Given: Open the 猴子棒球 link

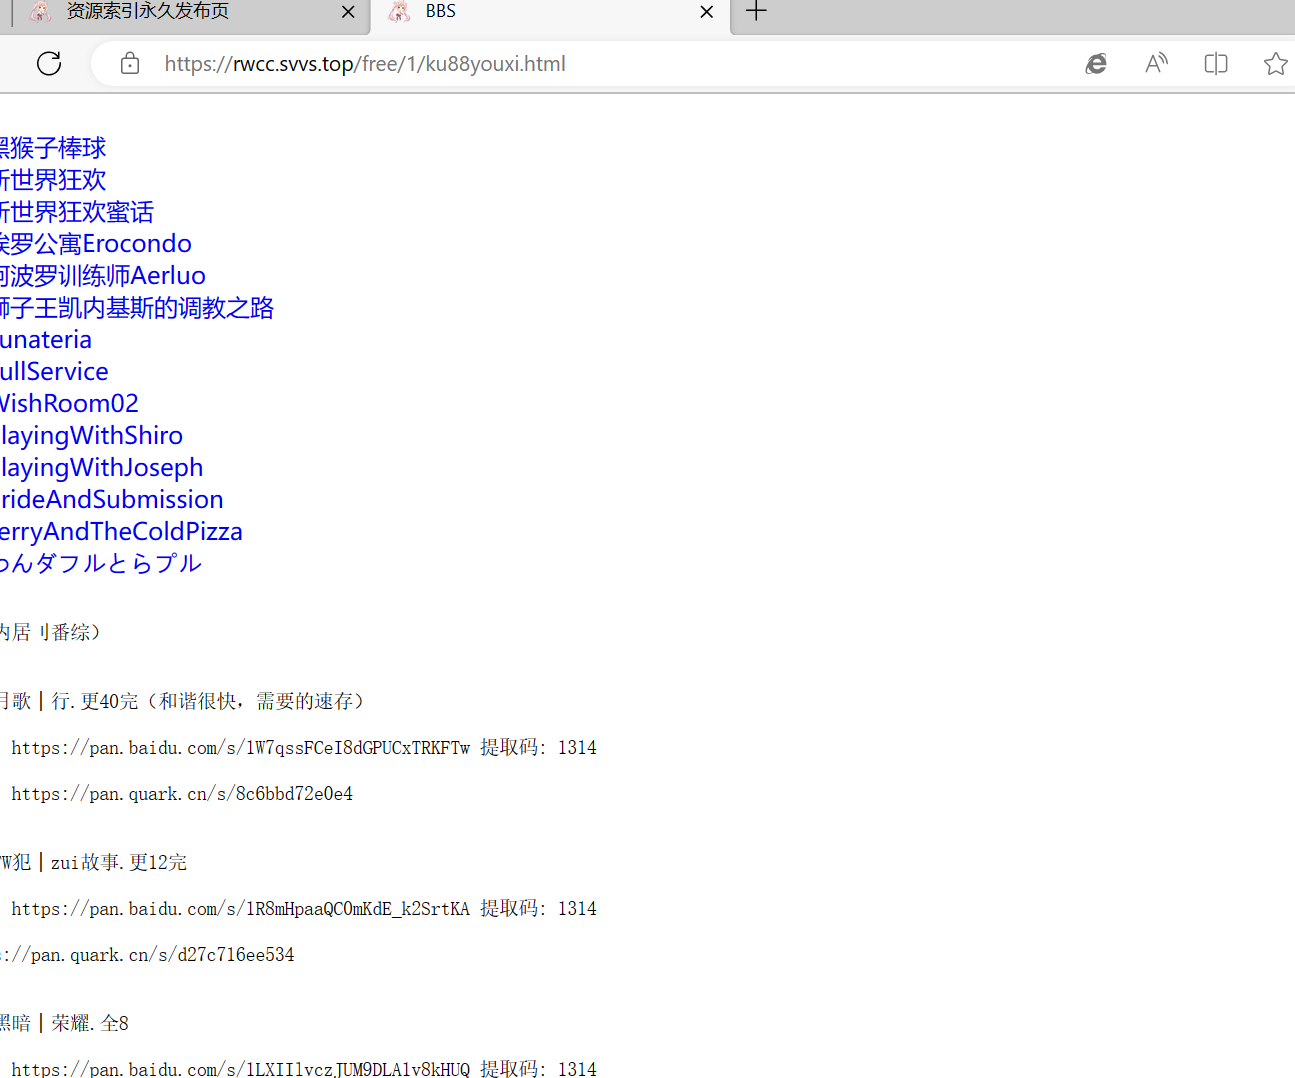Looking at the screenshot, I should click(54, 148).
